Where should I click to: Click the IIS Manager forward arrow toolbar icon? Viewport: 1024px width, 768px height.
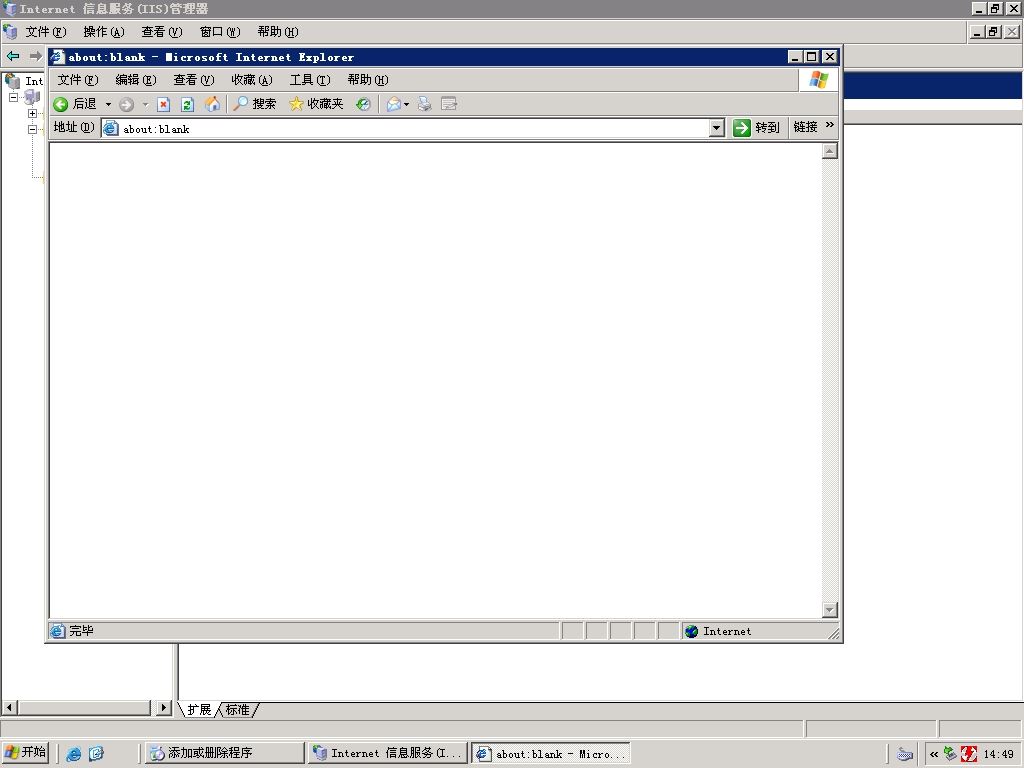pyautogui.click(x=35, y=56)
